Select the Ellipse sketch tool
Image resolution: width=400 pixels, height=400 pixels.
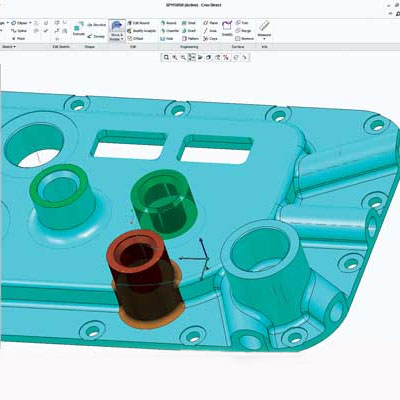pos(20,23)
